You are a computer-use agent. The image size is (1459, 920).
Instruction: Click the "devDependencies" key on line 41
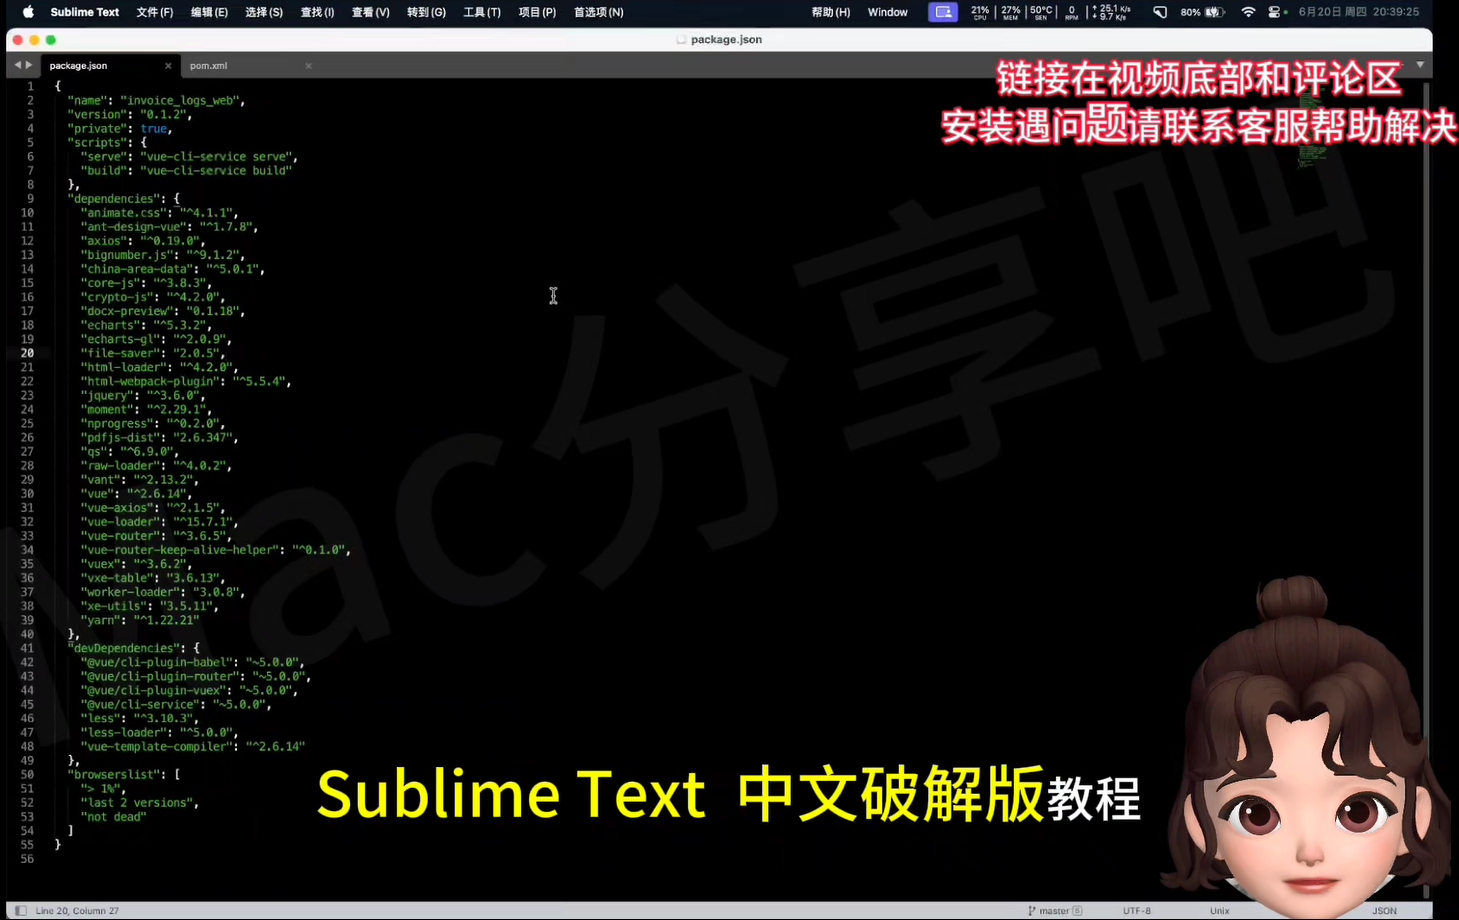point(123,648)
